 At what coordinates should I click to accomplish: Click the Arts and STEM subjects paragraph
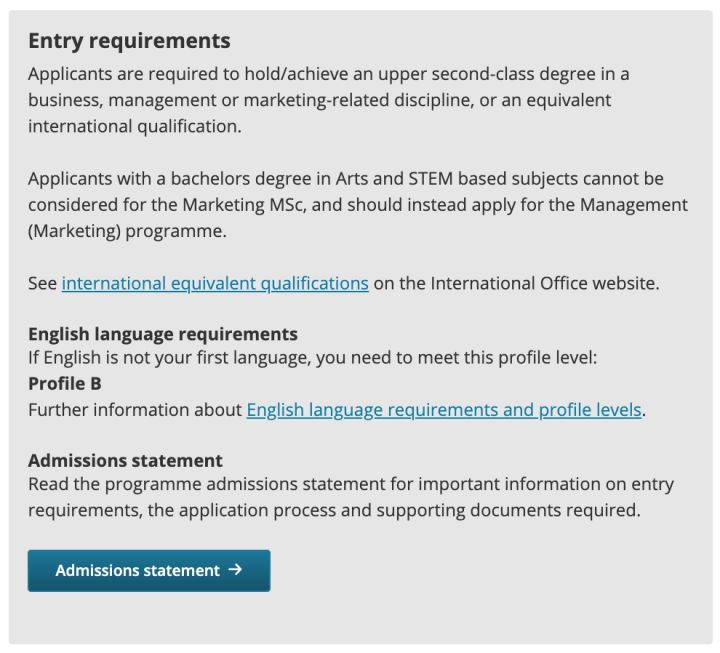pos(358,205)
